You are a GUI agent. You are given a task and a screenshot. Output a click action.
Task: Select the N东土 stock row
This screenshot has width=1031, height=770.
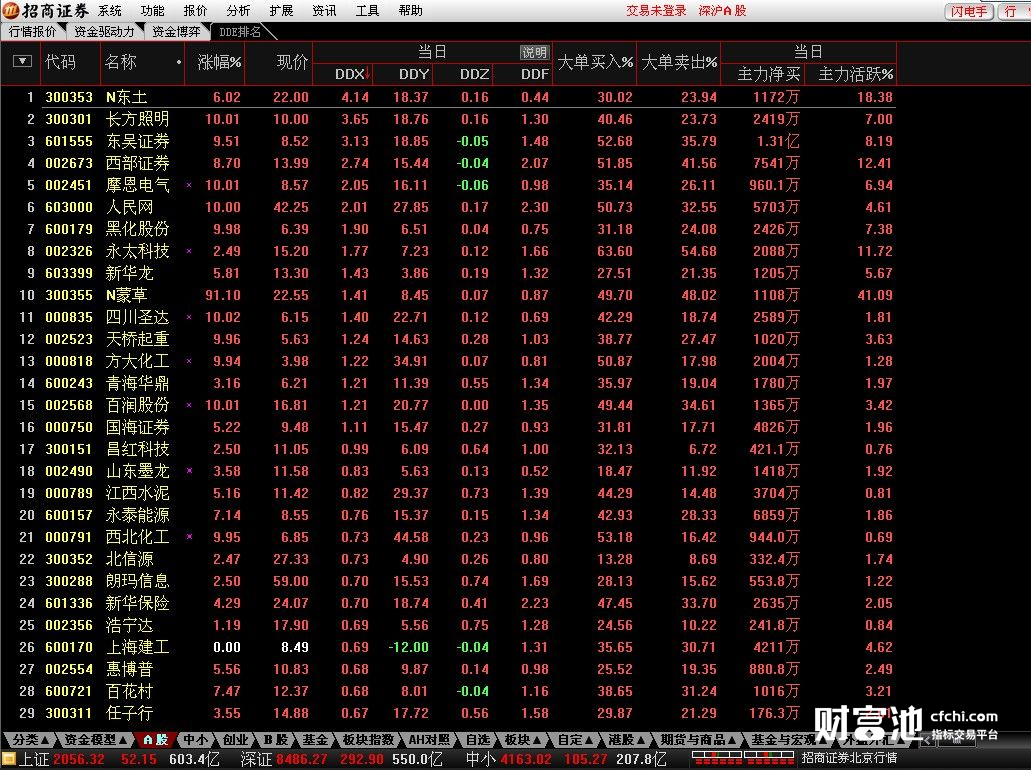point(448,97)
